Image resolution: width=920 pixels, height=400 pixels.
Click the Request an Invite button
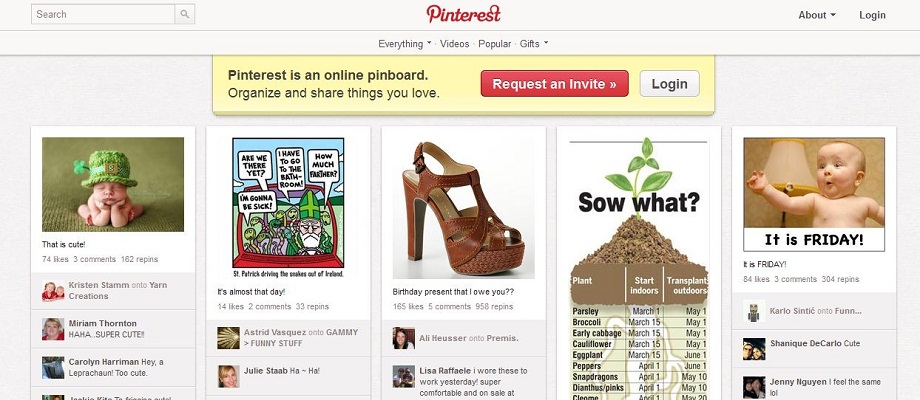click(554, 83)
